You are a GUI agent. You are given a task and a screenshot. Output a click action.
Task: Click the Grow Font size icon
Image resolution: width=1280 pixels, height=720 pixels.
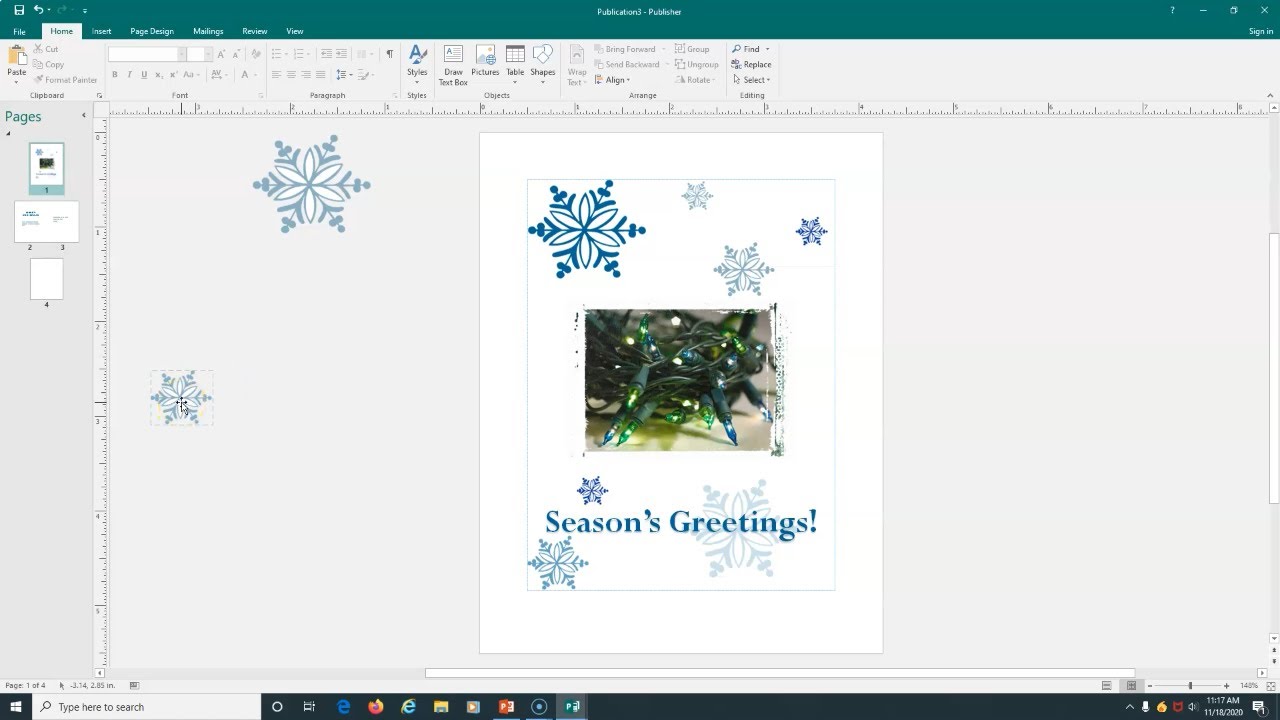pos(221,54)
